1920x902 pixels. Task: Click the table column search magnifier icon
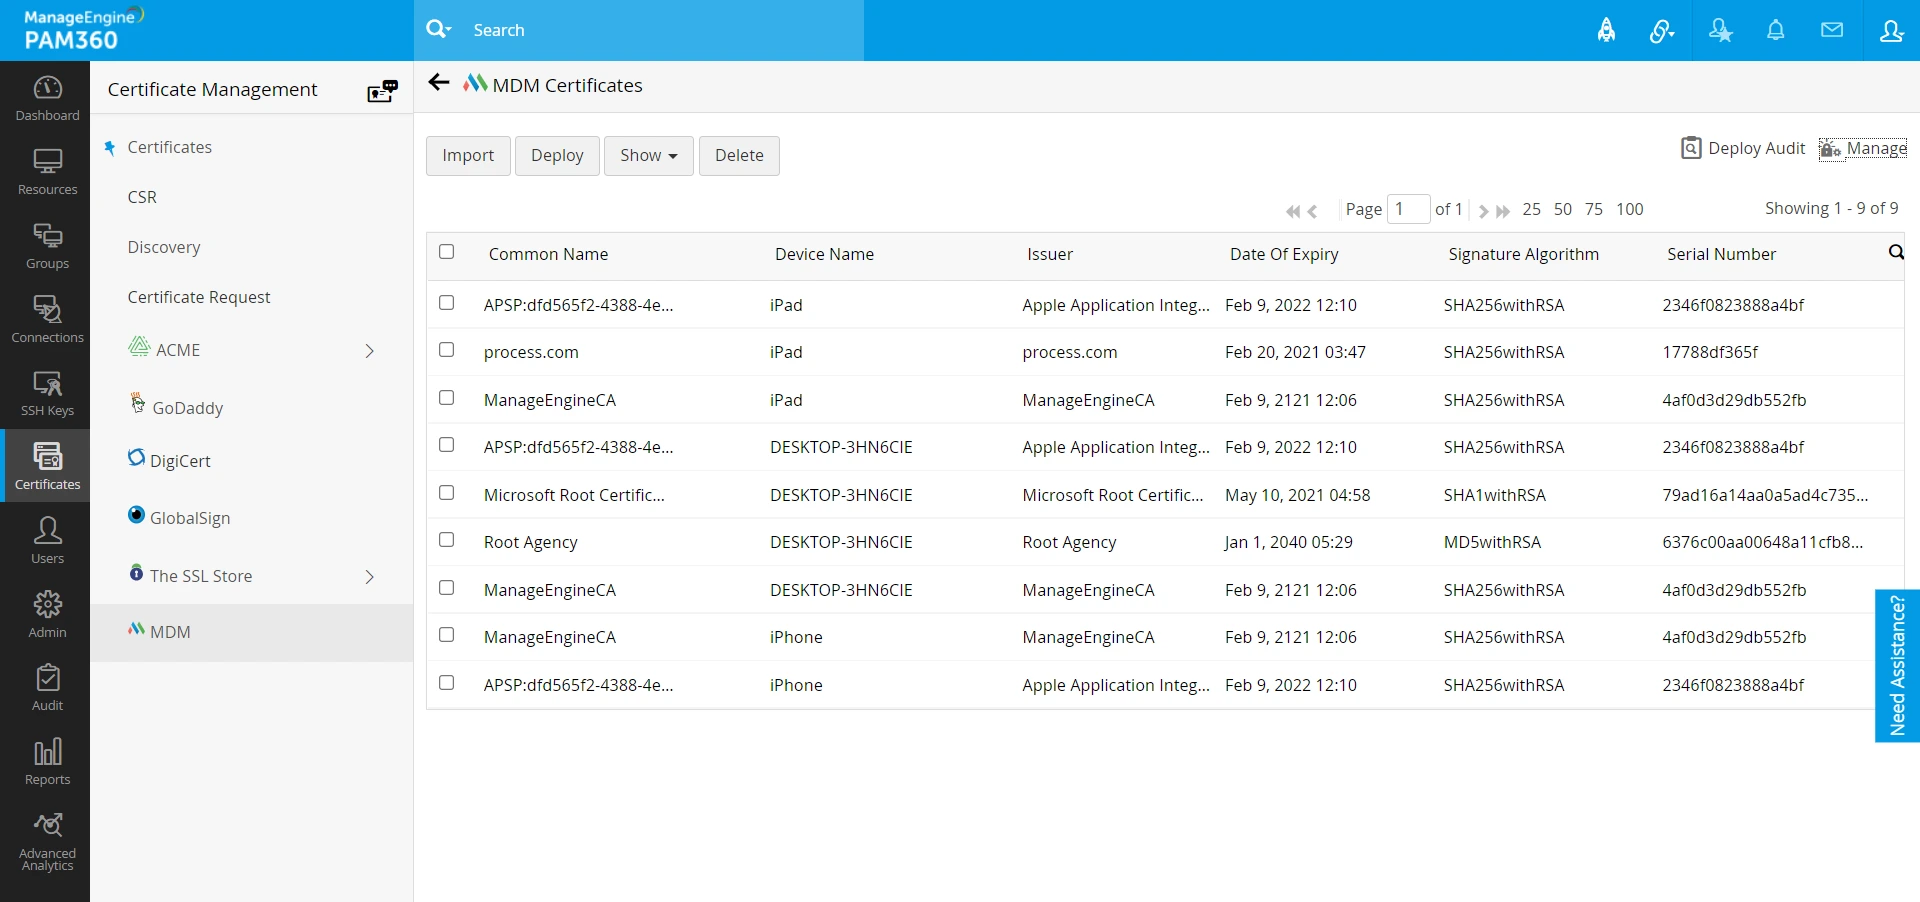coord(1895,252)
